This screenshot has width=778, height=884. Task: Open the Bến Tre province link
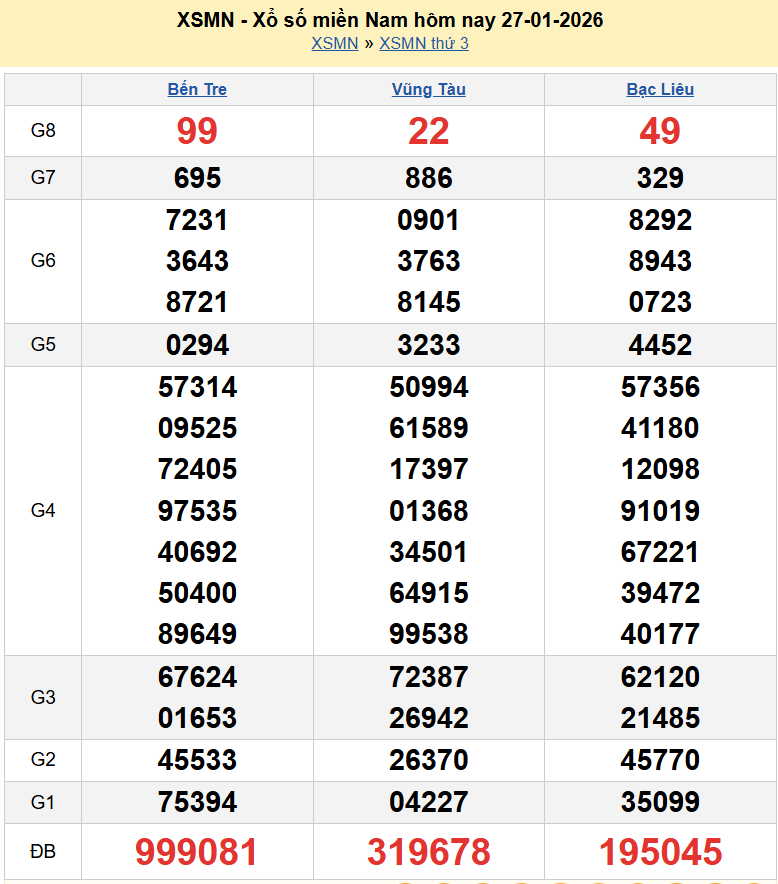[197, 89]
